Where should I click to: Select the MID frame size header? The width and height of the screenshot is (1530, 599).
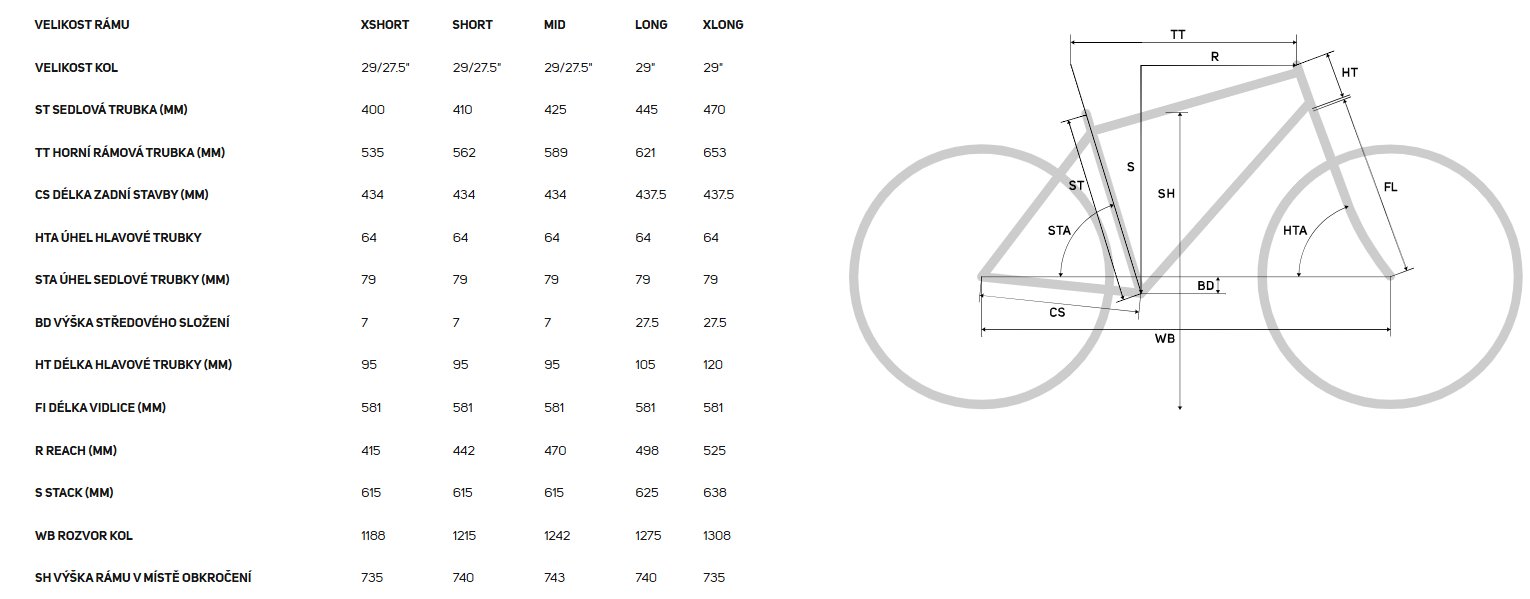click(554, 25)
